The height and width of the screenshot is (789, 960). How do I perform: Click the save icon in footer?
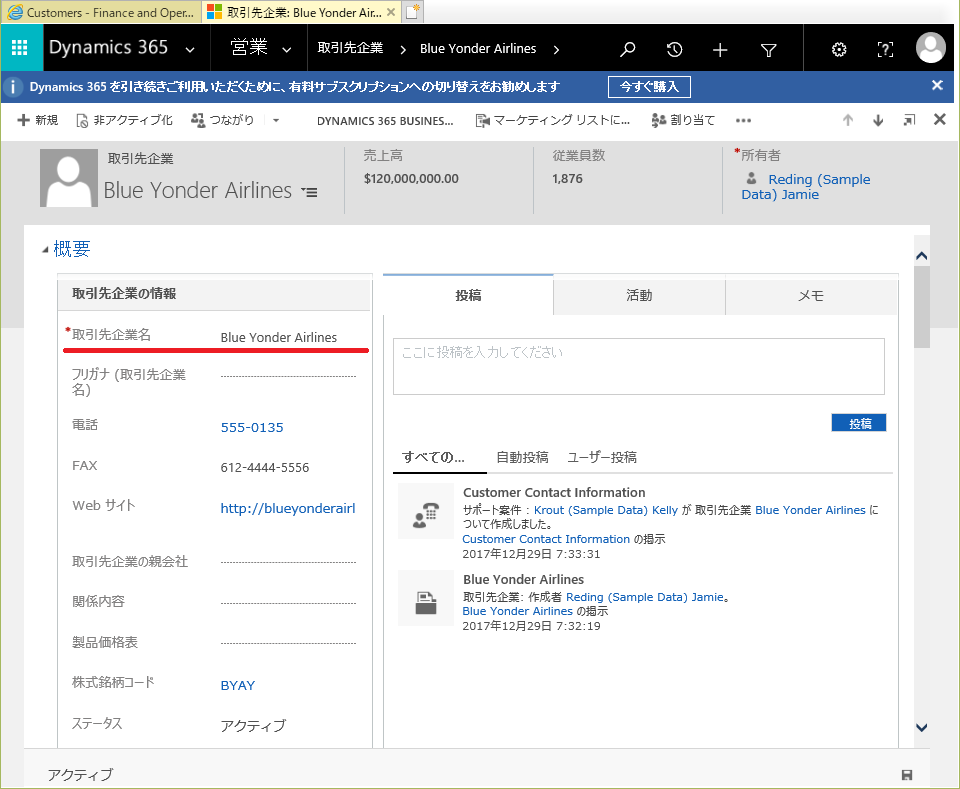click(x=907, y=775)
